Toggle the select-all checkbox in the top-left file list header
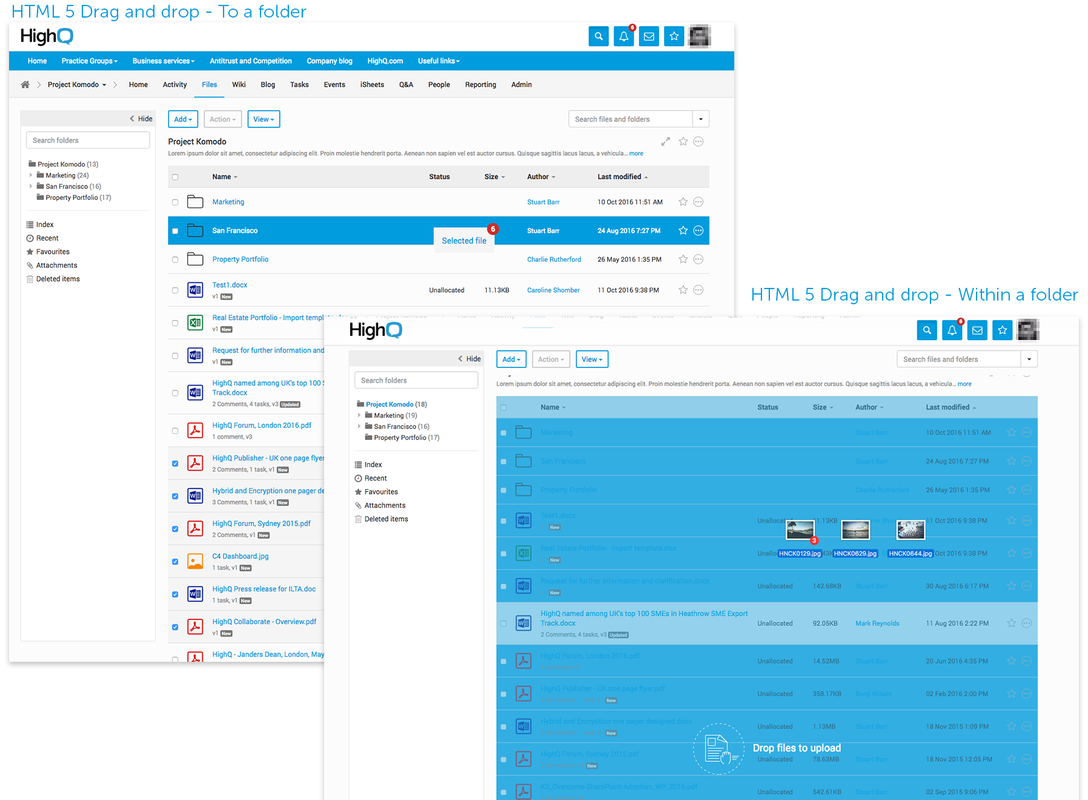 (x=176, y=177)
